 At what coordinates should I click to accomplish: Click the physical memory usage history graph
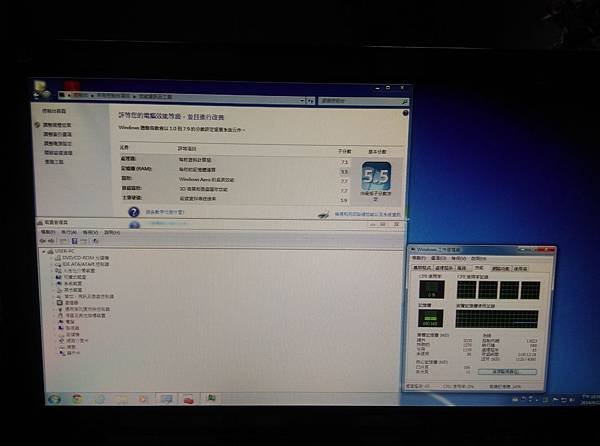(497, 319)
